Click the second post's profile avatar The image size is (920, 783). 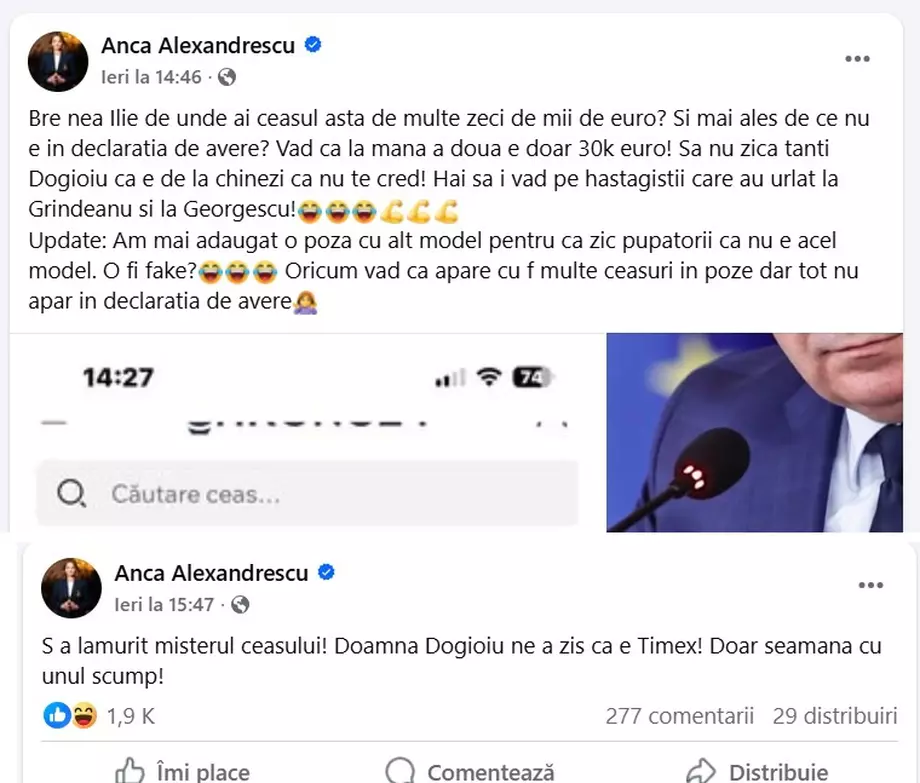tap(71, 588)
